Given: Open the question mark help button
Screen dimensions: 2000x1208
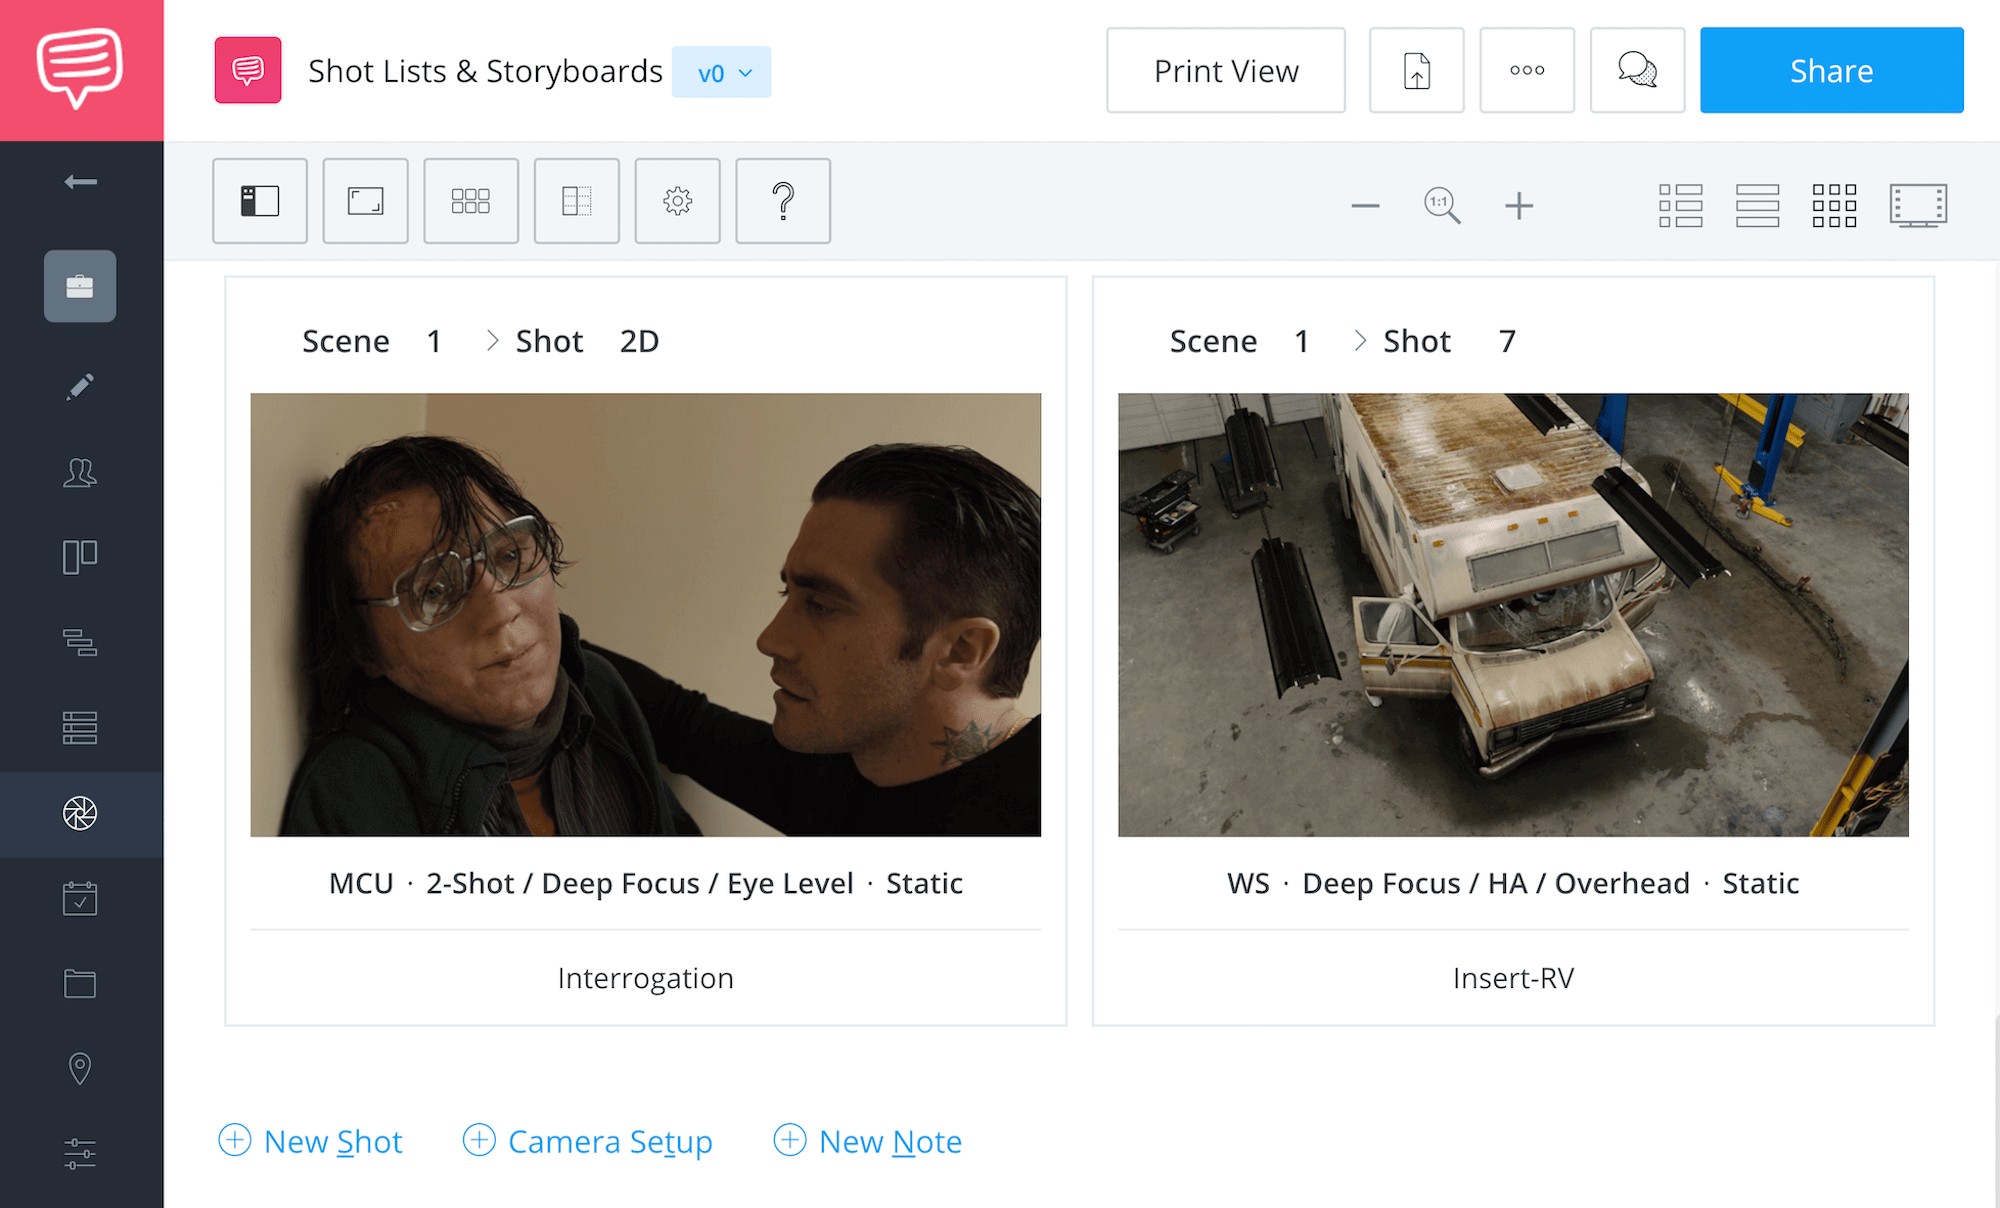Looking at the screenshot, I should point(783,201).
